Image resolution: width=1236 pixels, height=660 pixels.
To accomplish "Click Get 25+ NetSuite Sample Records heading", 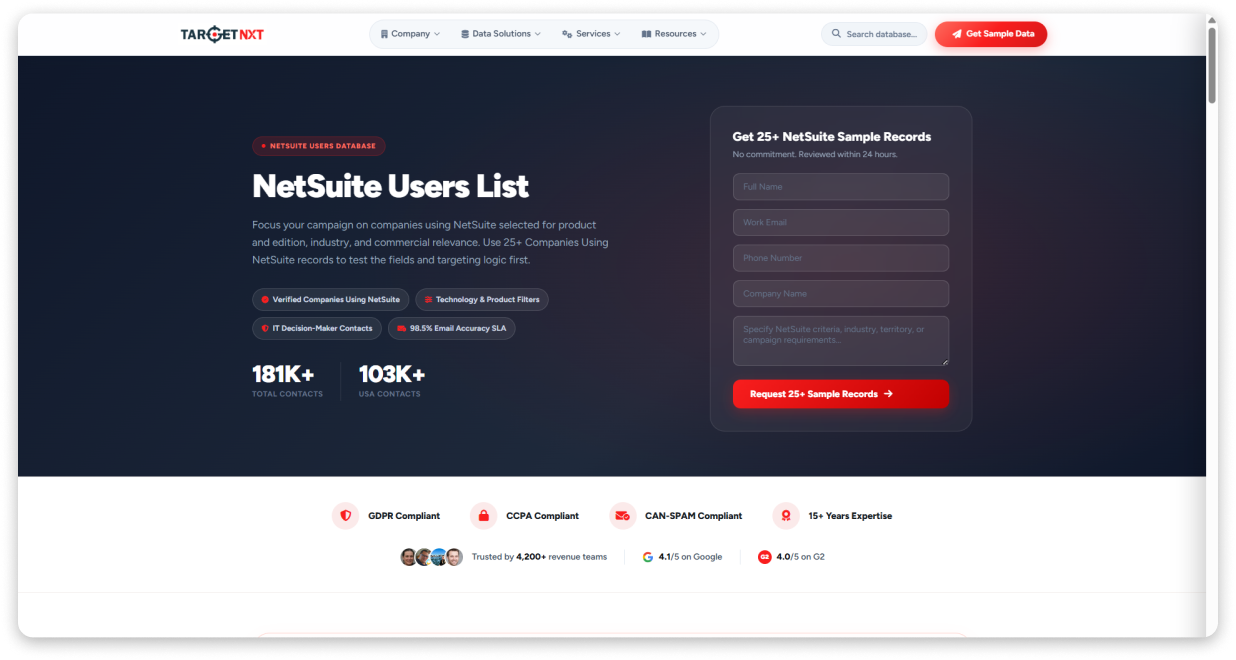I will pyautogui.click(x=832, y=137).
